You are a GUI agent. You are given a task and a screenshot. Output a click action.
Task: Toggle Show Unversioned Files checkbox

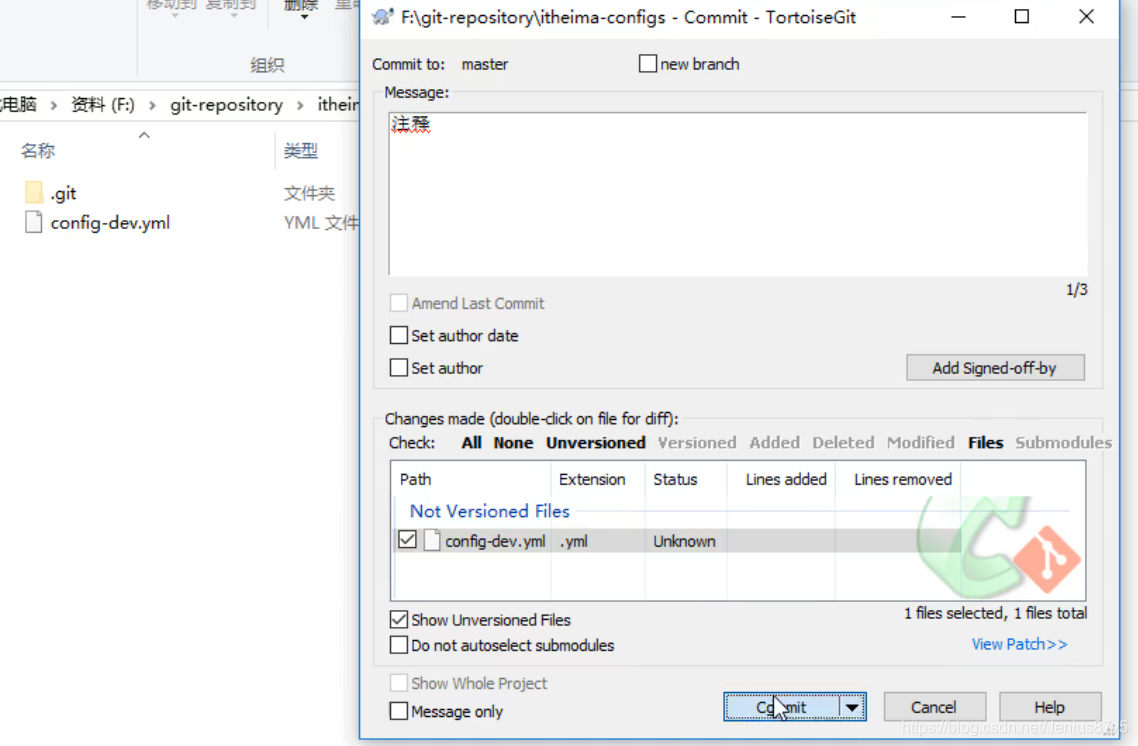(398, 620)
